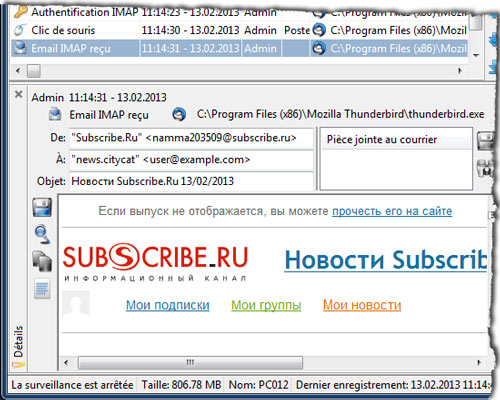Screen dimensions: 500x400
Task: Open the Мои подписки link
Action: pos(168,305)
